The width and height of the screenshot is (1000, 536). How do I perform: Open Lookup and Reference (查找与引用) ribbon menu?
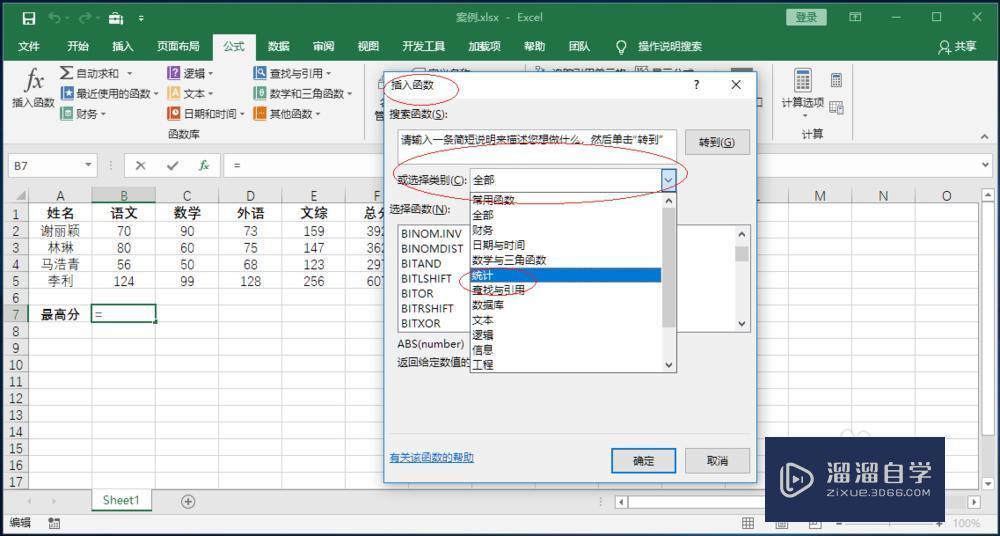coord(292,73)
